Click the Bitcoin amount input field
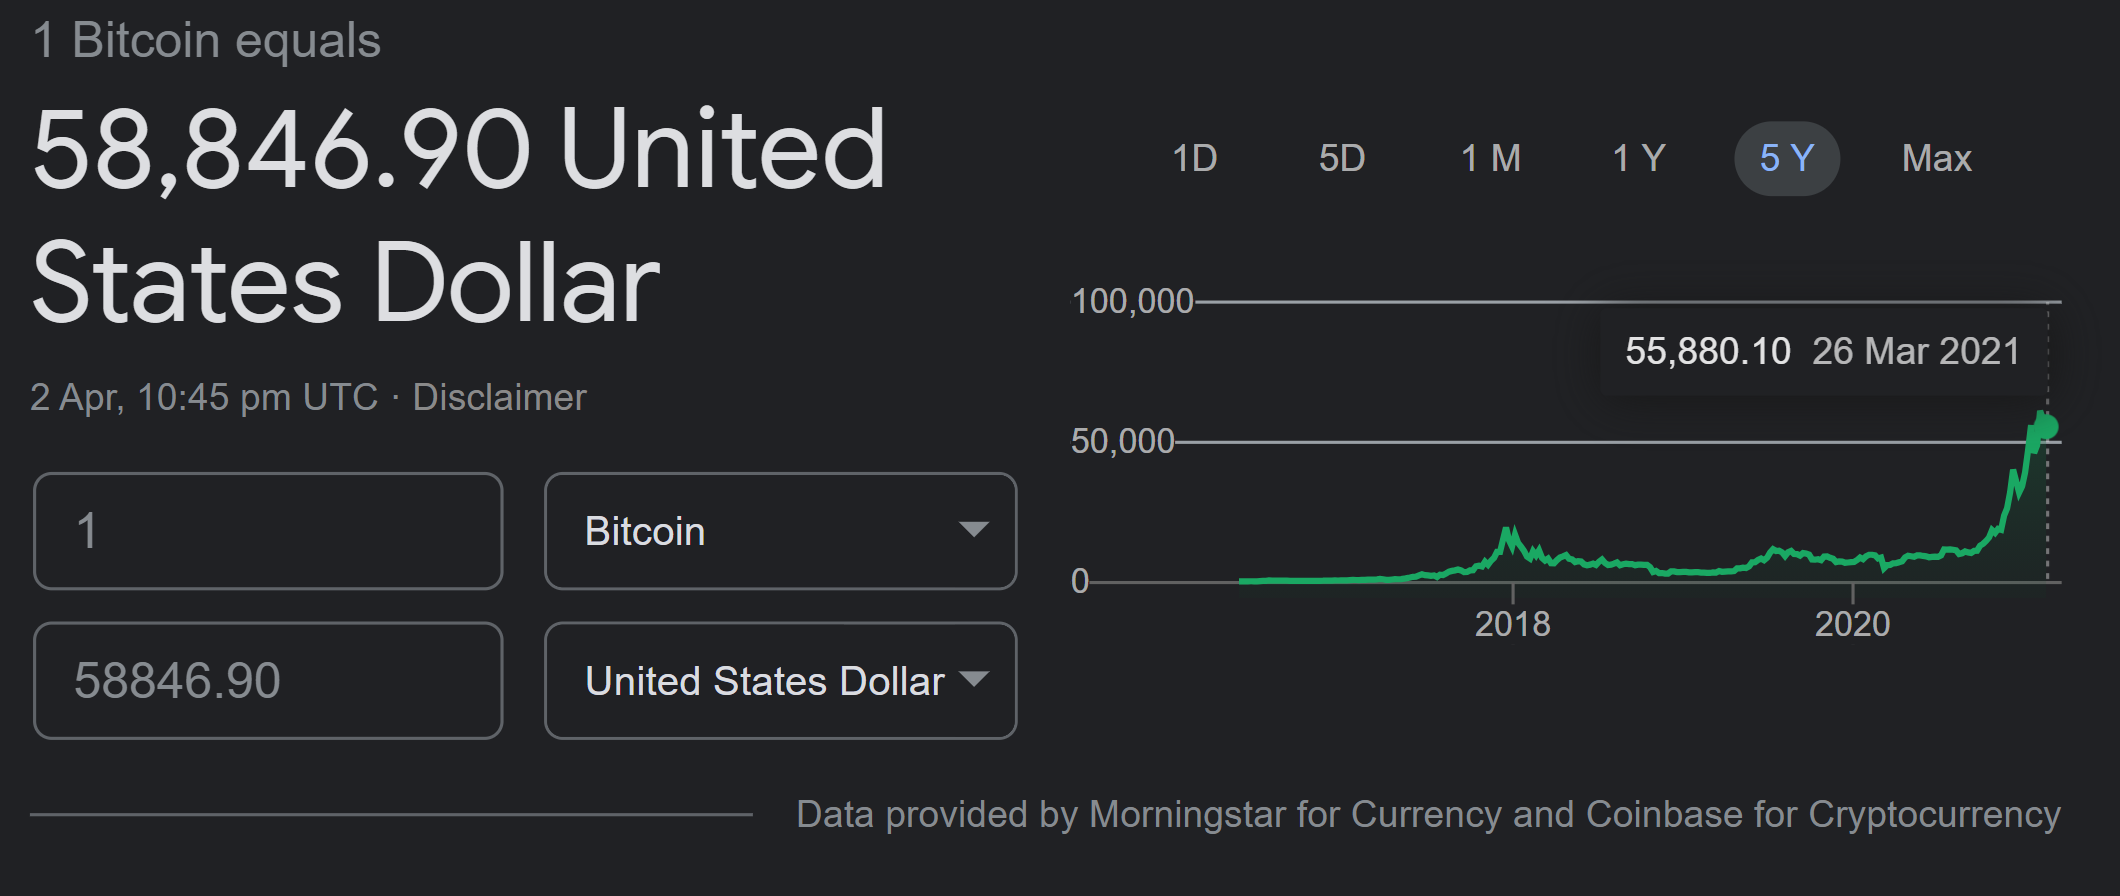Screen dimensions: 2120x896 pyautogui.click(x=268, y=531)
